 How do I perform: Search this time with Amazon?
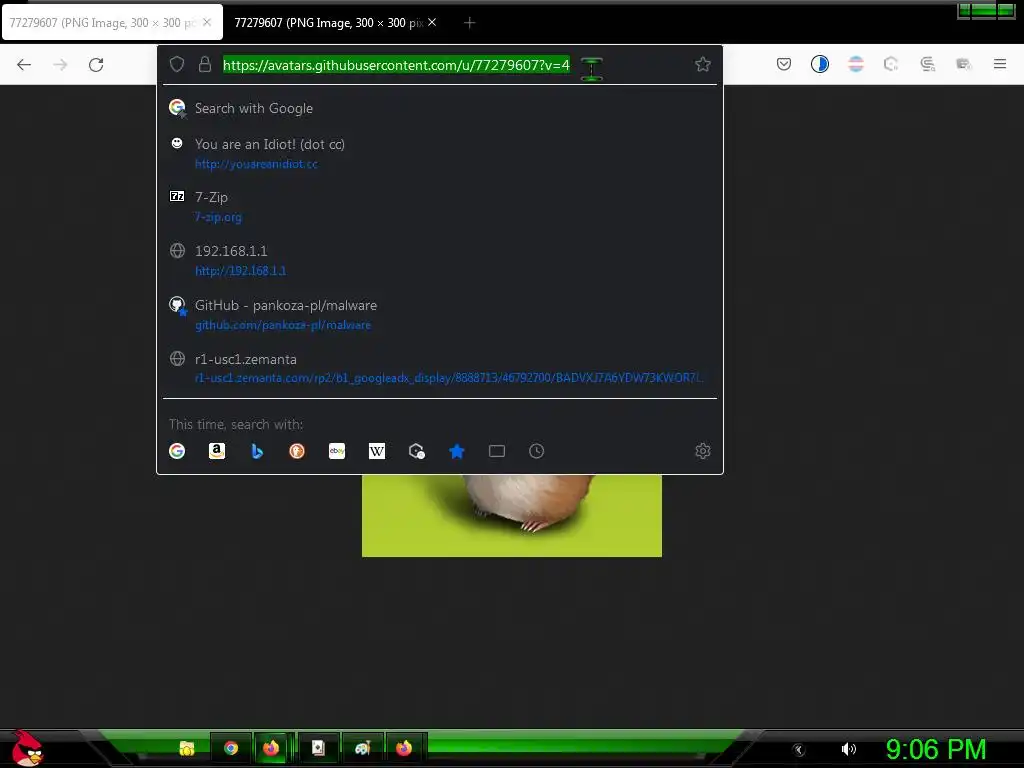click(217, 451)
